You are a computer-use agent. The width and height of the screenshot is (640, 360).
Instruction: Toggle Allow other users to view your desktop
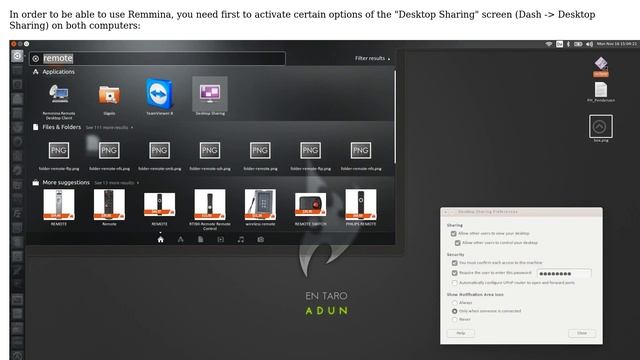pyautogui.click(x=453, y=234)
